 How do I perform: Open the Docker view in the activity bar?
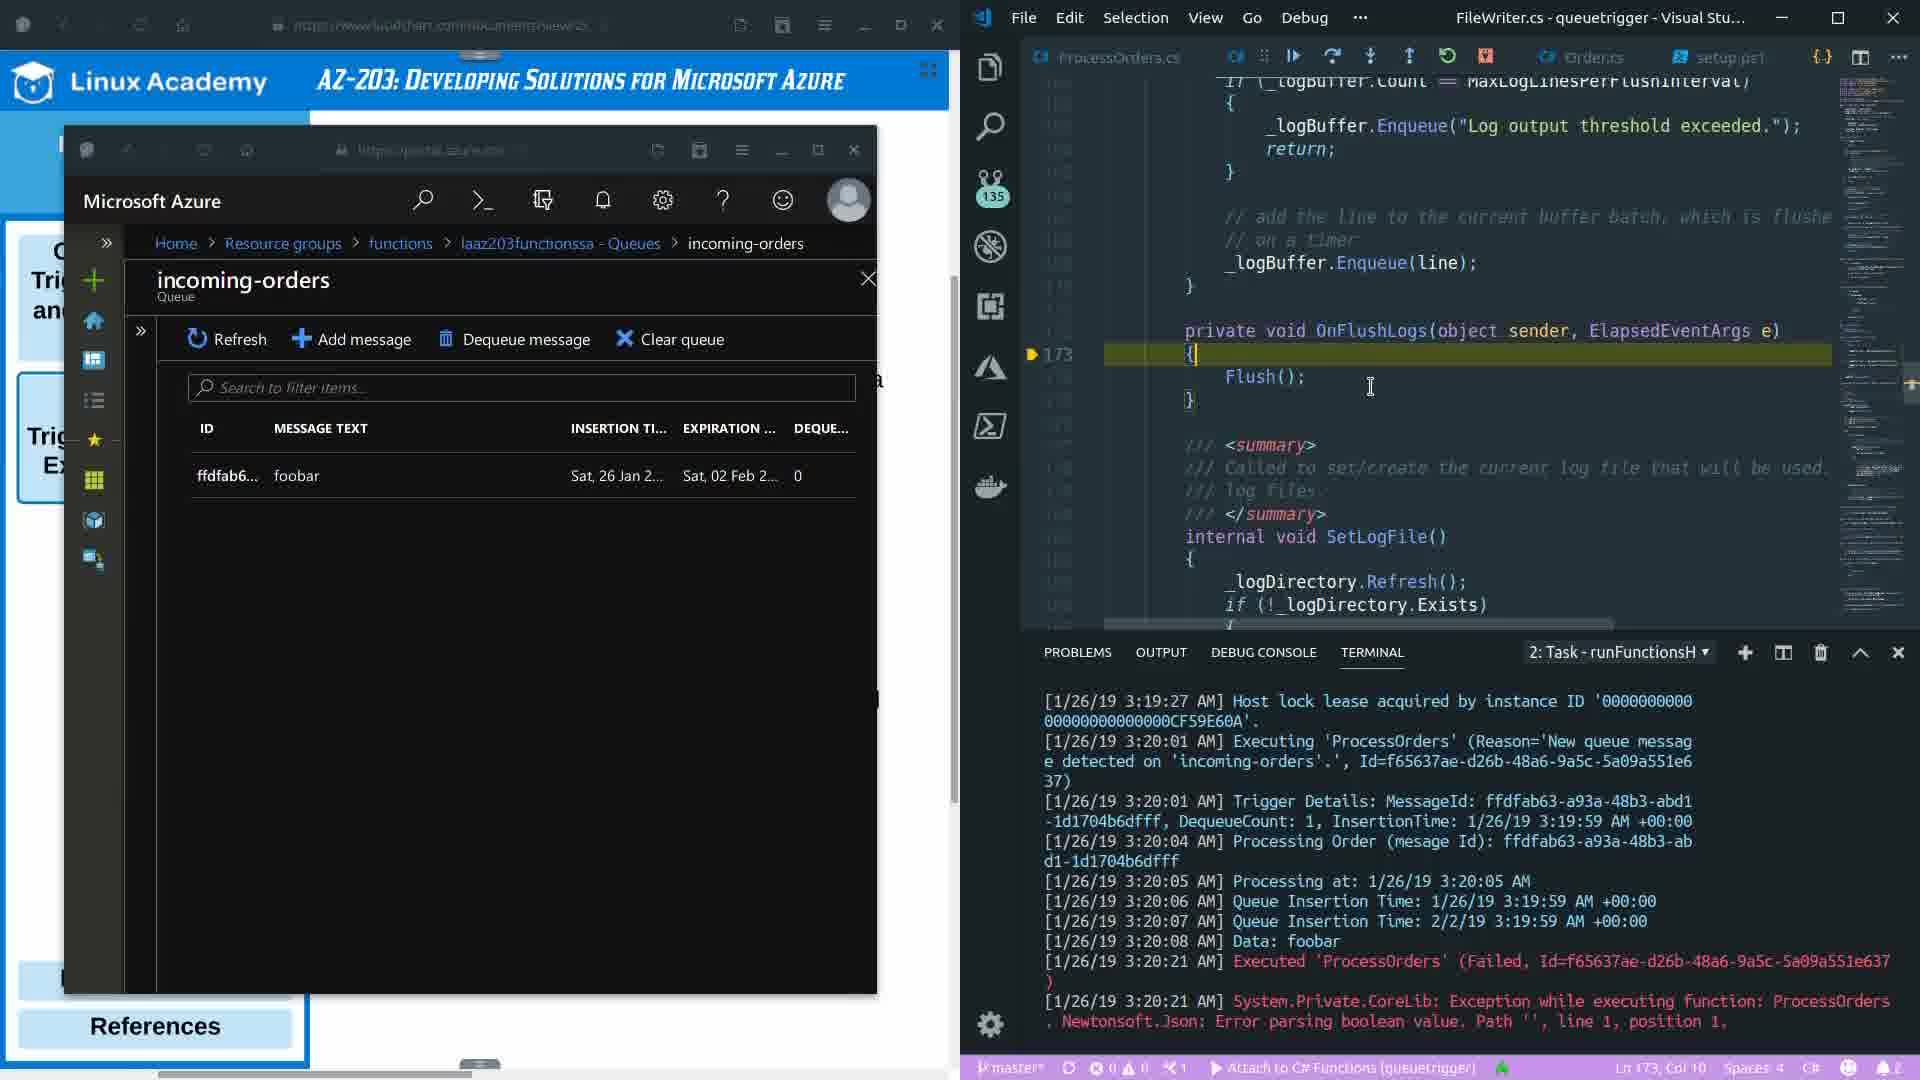(x=990, y=487)
